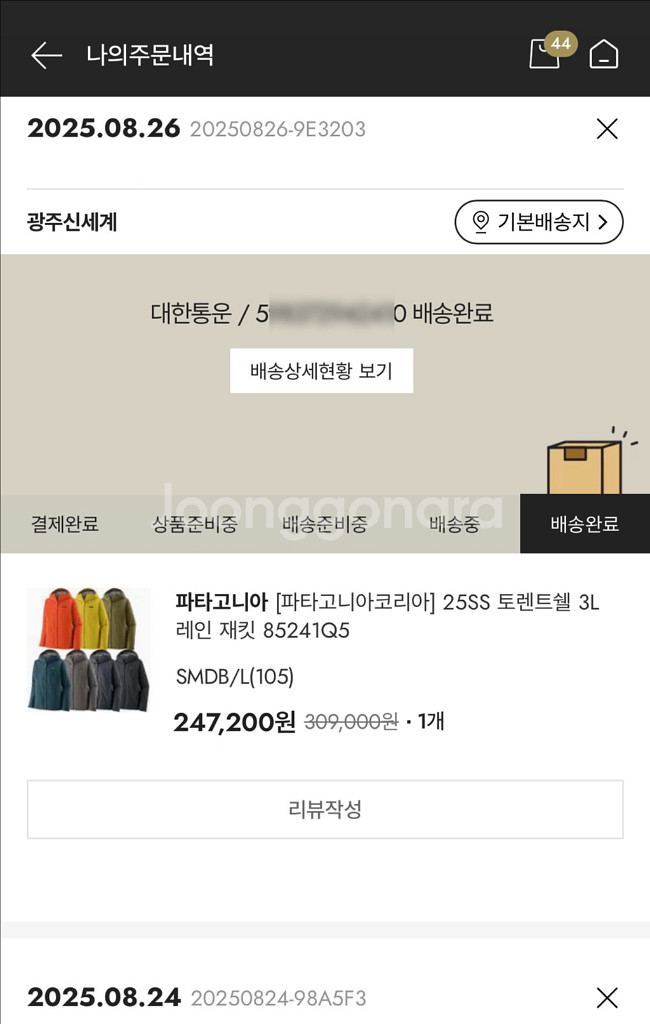Open the shopping cart with 44 items
The height and width of the screenshot is (1024, 650).
click(545, 54)
